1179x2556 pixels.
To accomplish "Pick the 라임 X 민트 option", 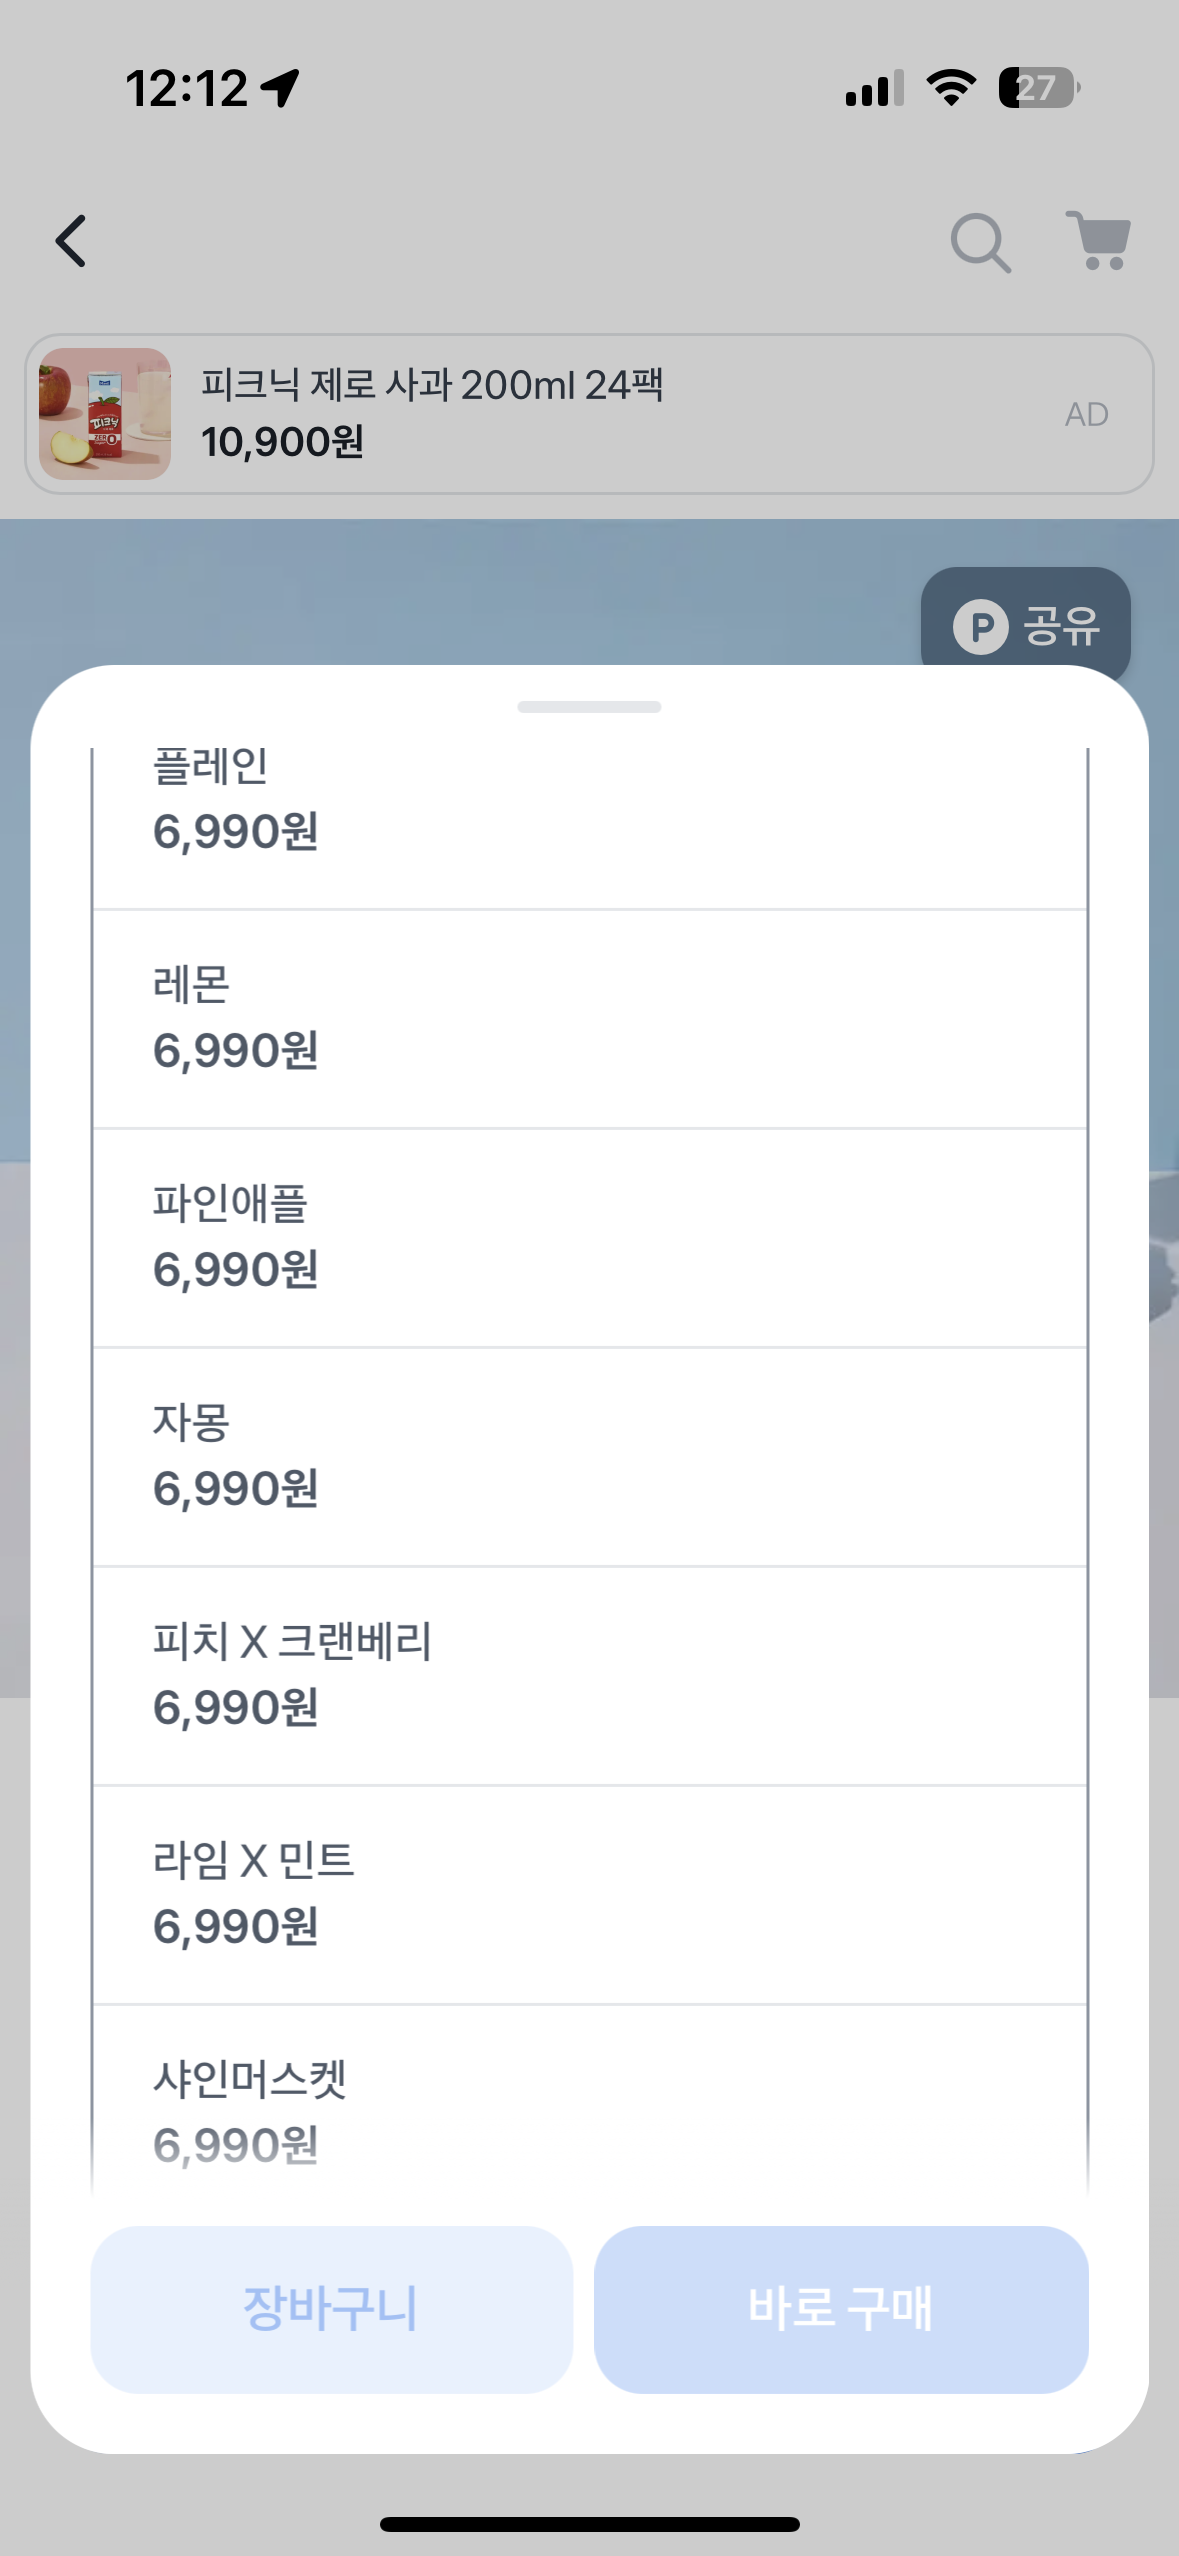I will coord(589,1894).
